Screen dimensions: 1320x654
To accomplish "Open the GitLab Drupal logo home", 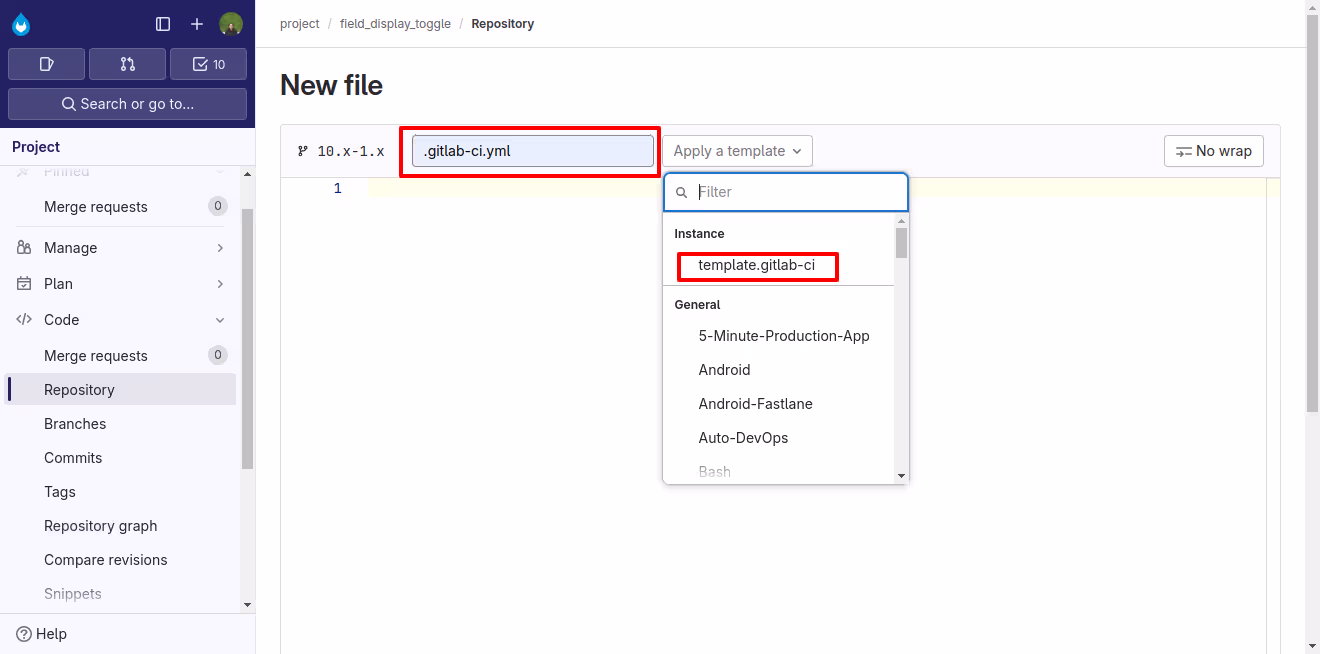I will click(21, 24).
